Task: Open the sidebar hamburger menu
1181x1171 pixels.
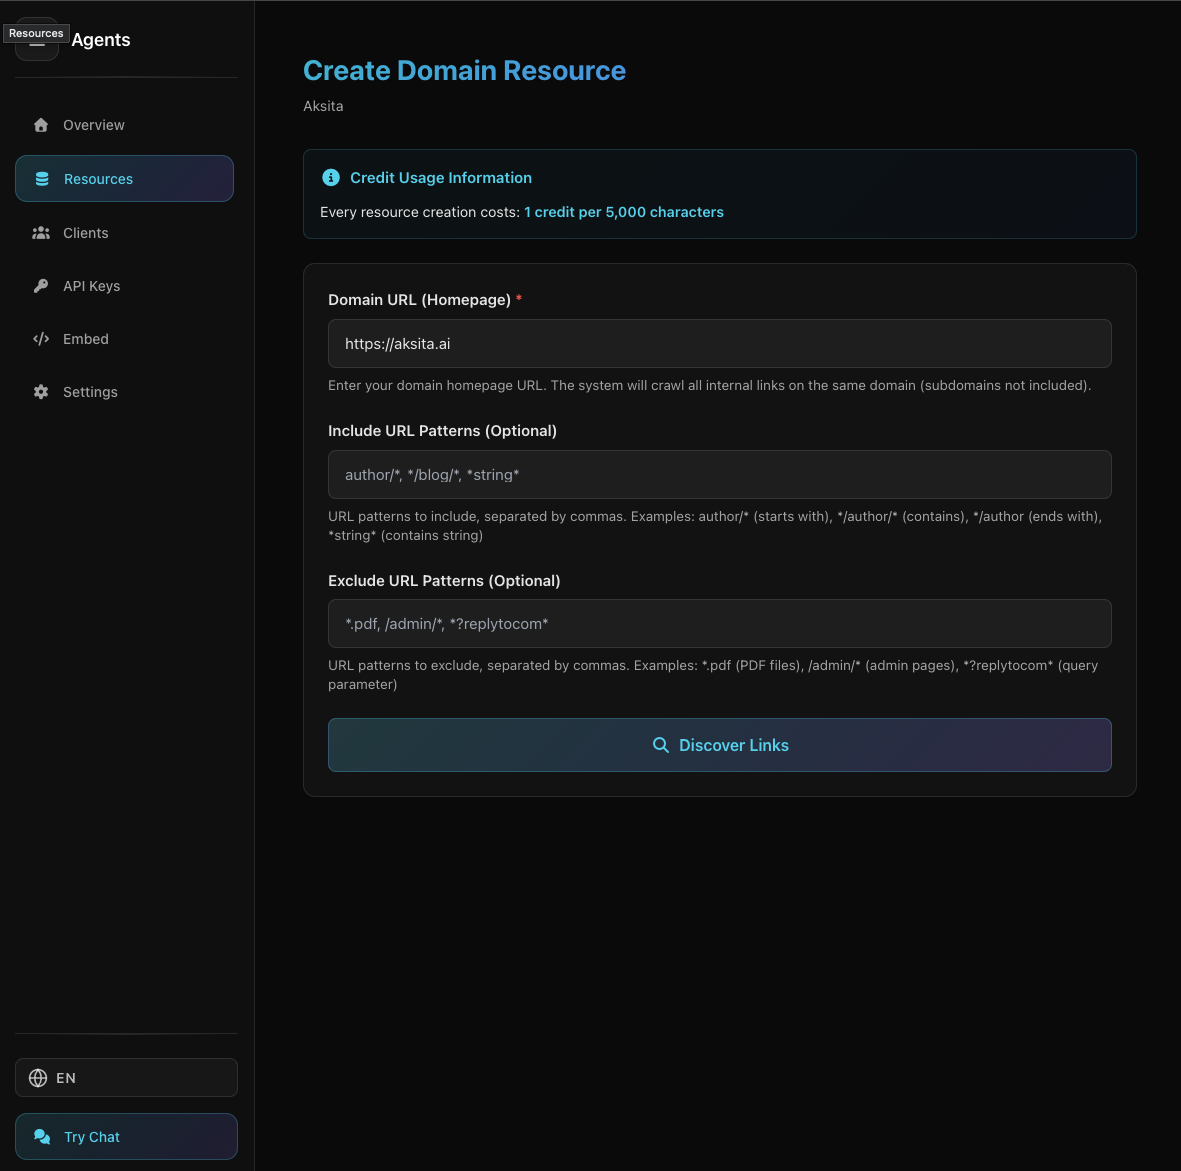Action: [x=37, y=39]
